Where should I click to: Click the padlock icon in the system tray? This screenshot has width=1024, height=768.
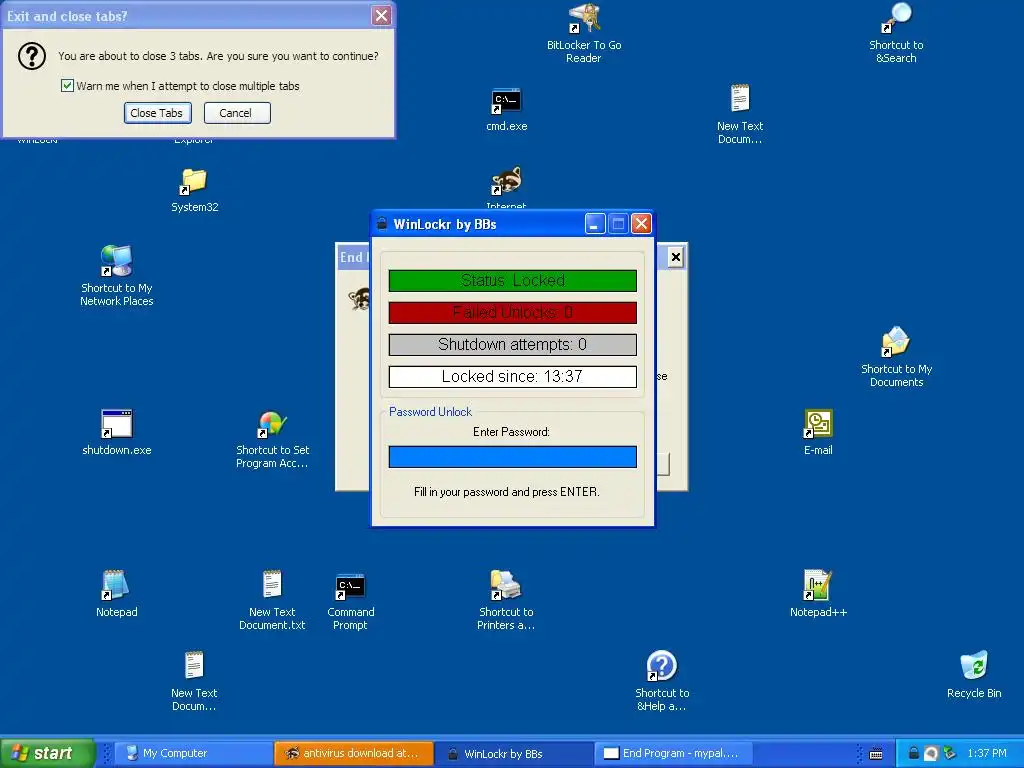(914, 753)
